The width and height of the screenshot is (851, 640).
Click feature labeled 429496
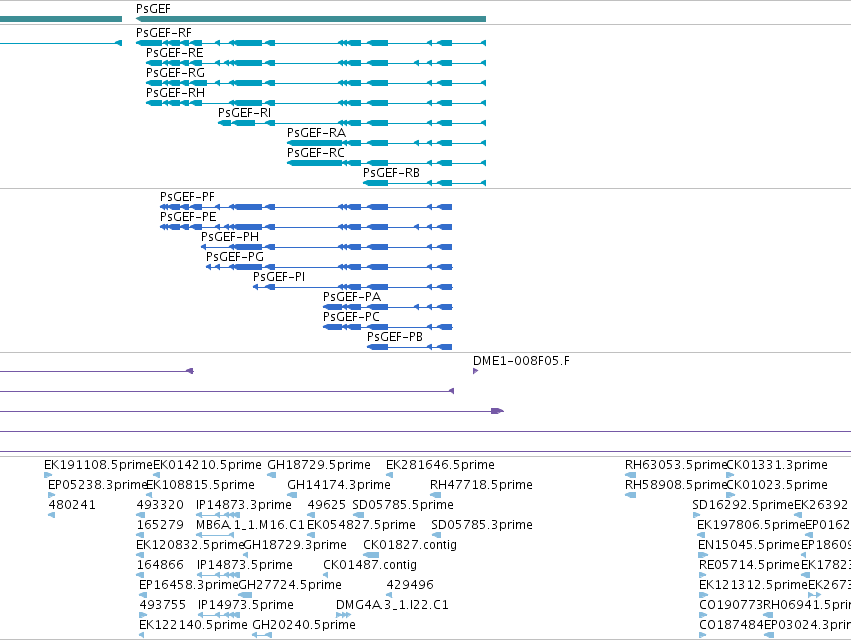click(410, 585)
